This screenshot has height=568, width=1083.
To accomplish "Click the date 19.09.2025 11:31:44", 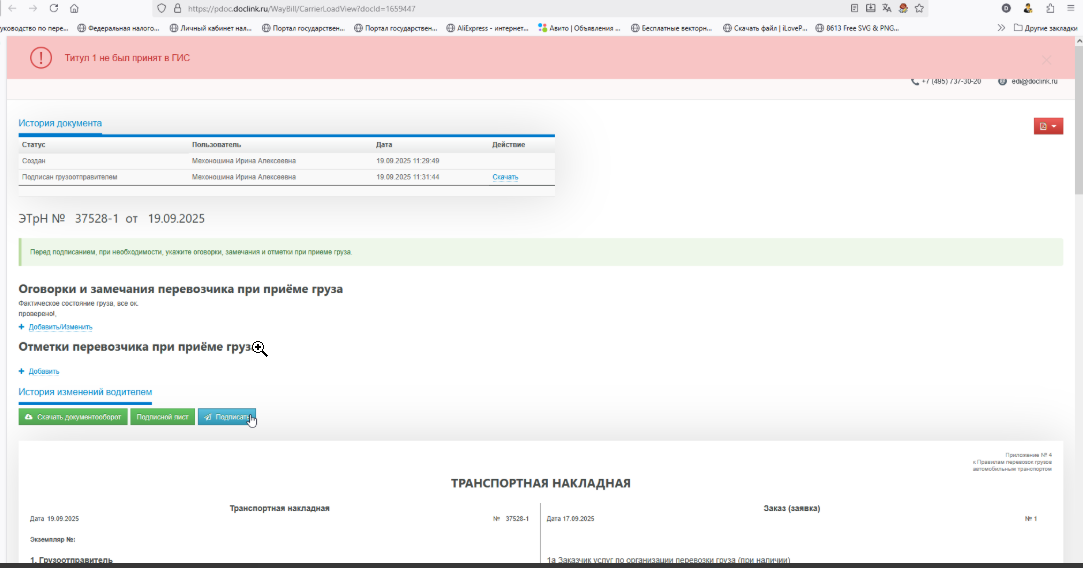I will [408, 177].
